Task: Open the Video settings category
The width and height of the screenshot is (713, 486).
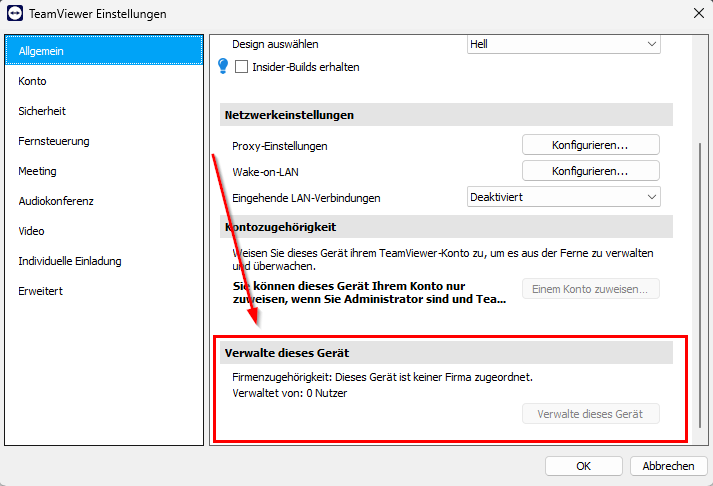Action: pos(104,231)
